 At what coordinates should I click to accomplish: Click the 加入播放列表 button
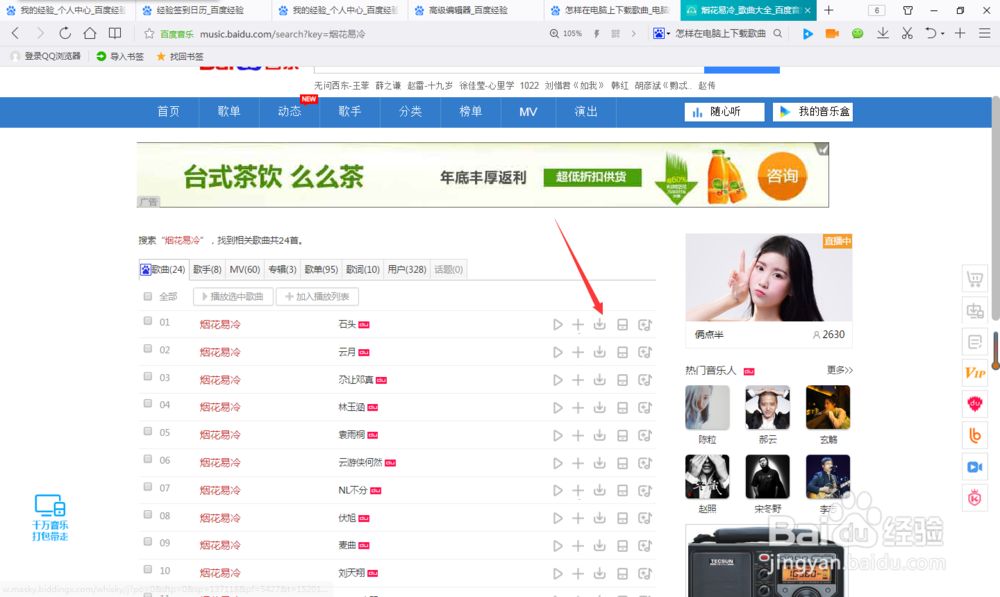tap(318, 297)
